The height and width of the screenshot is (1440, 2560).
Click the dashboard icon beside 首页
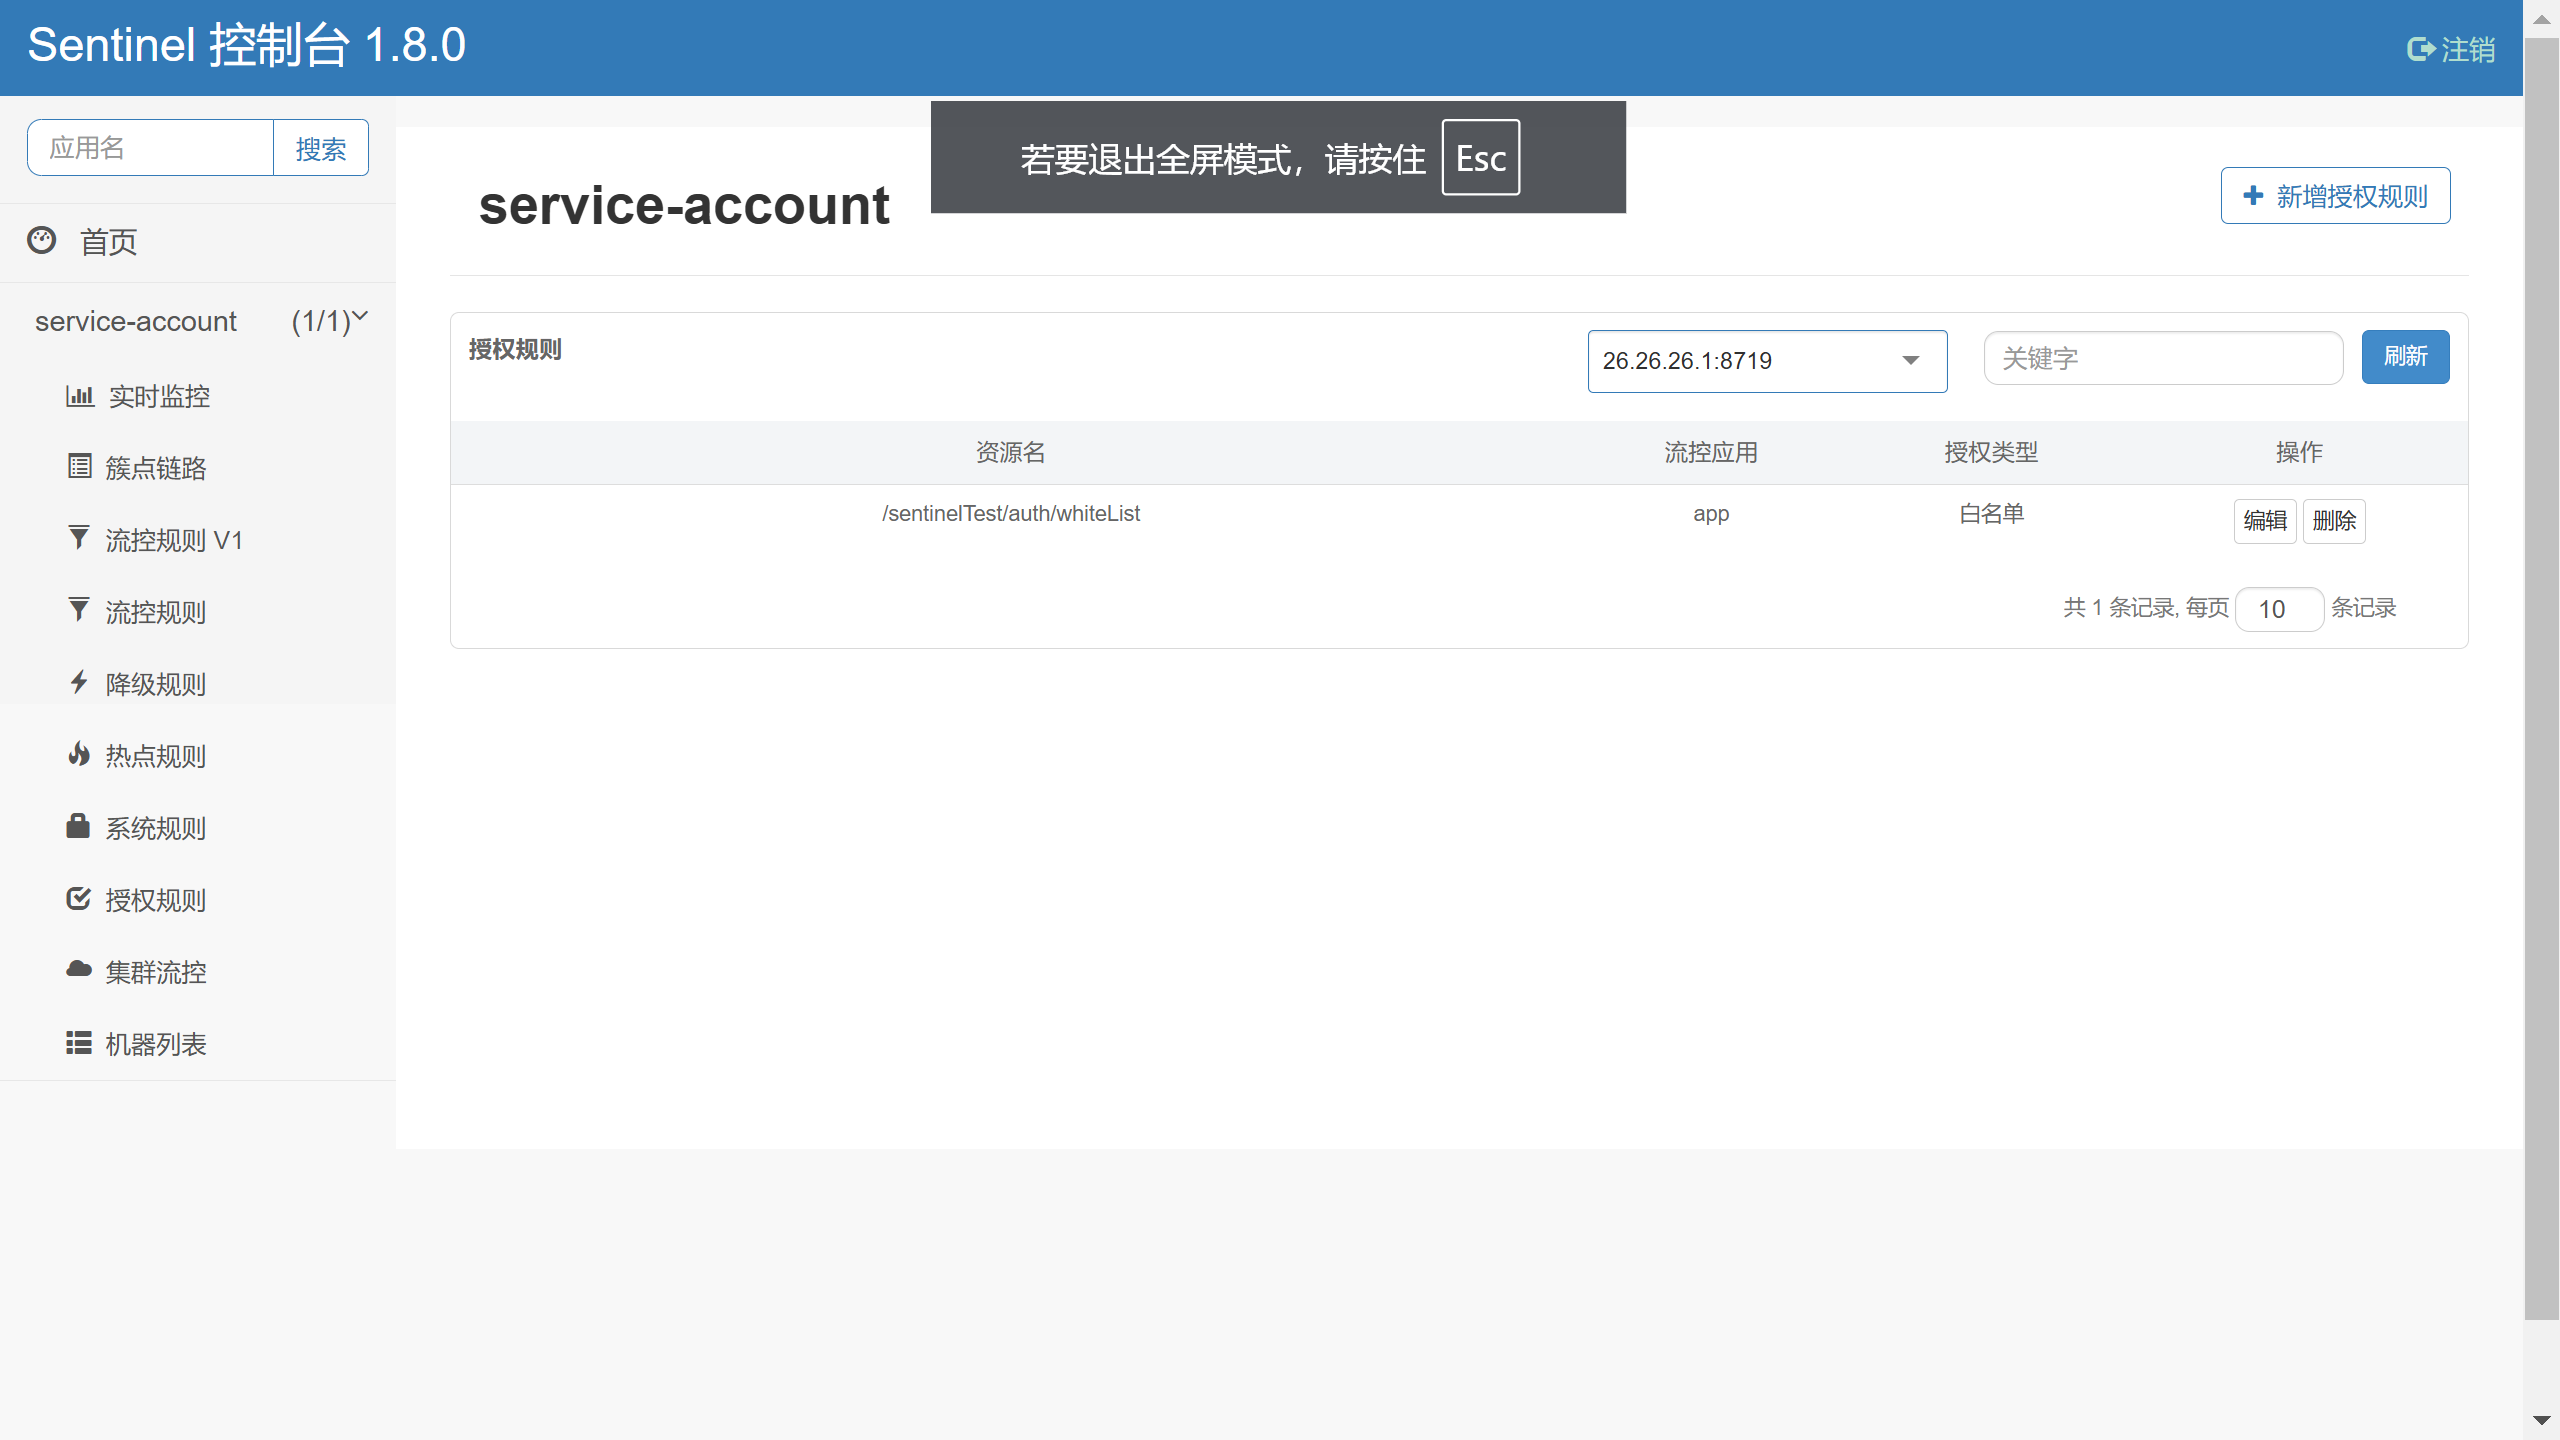[x=42, y=240]
